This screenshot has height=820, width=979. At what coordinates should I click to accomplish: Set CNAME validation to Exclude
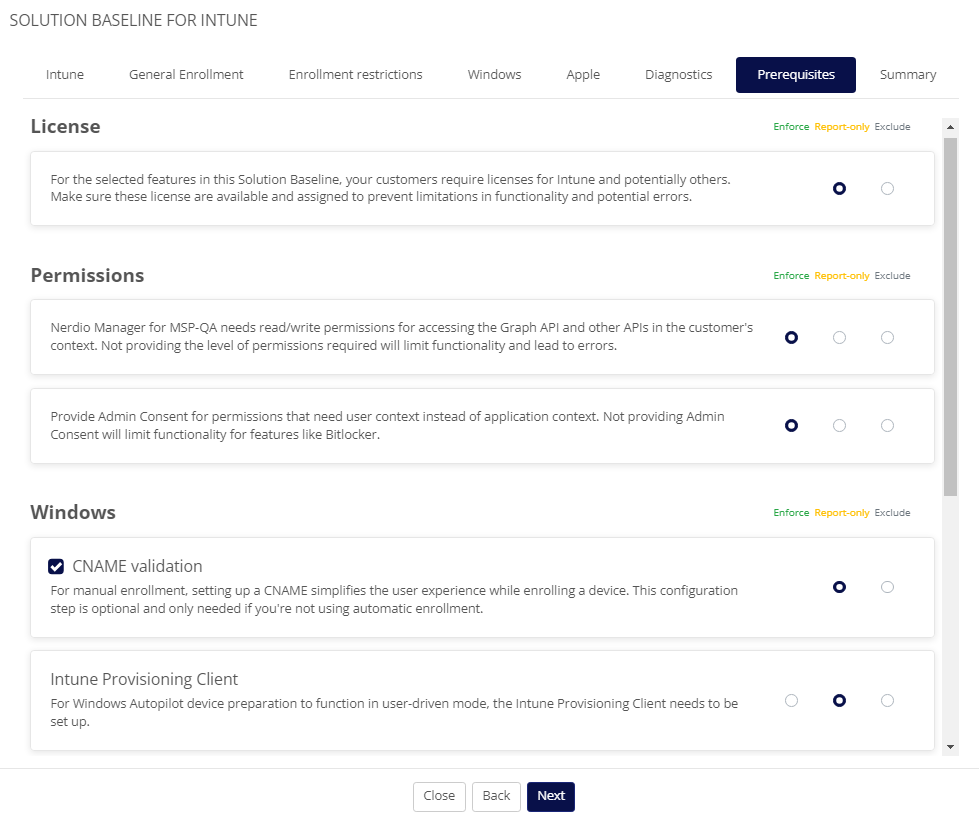[x=887, y=587]
